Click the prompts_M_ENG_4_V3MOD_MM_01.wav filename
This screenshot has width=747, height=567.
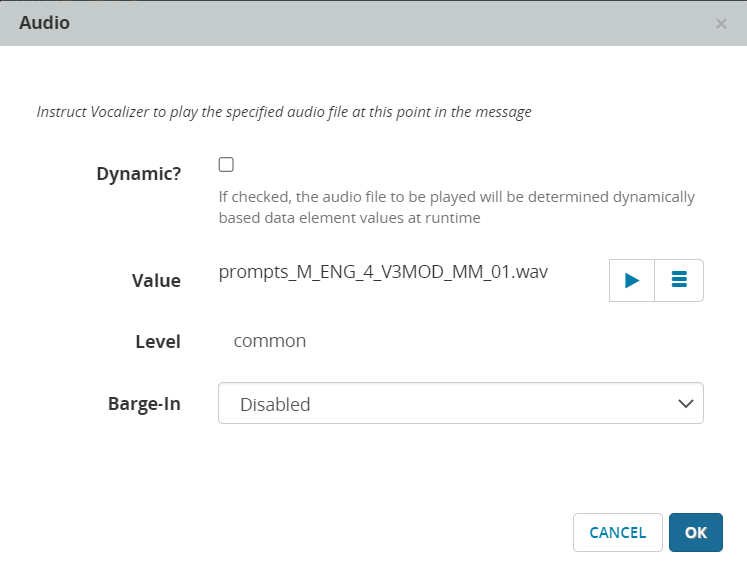pyautogui.click(x=383, y=272)
